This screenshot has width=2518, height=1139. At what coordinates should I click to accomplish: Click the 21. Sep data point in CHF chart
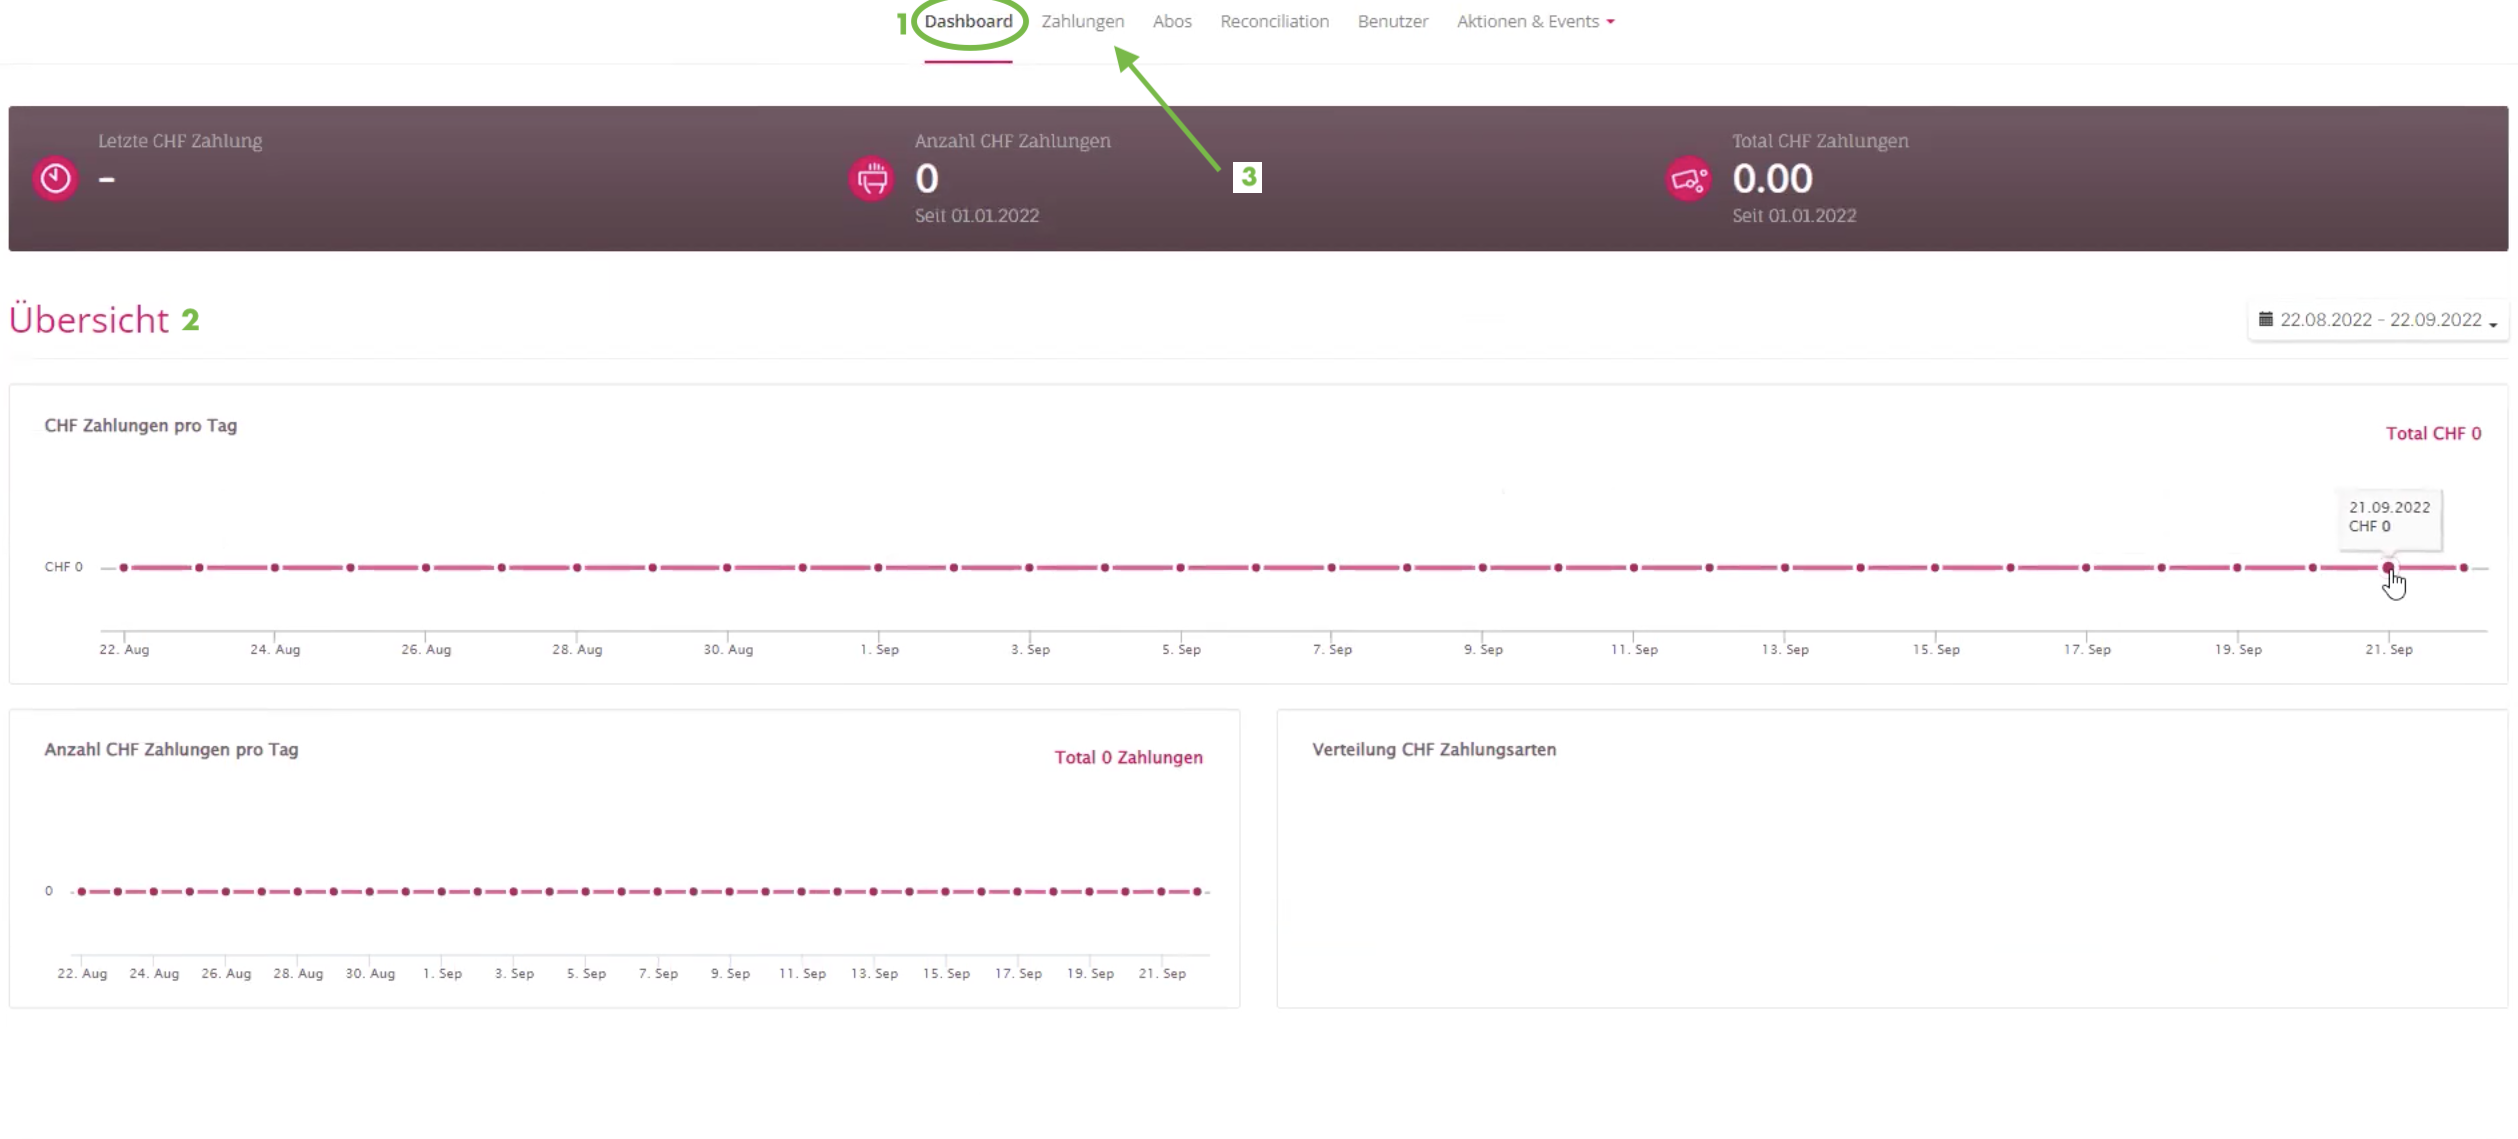pos(2388,567)
